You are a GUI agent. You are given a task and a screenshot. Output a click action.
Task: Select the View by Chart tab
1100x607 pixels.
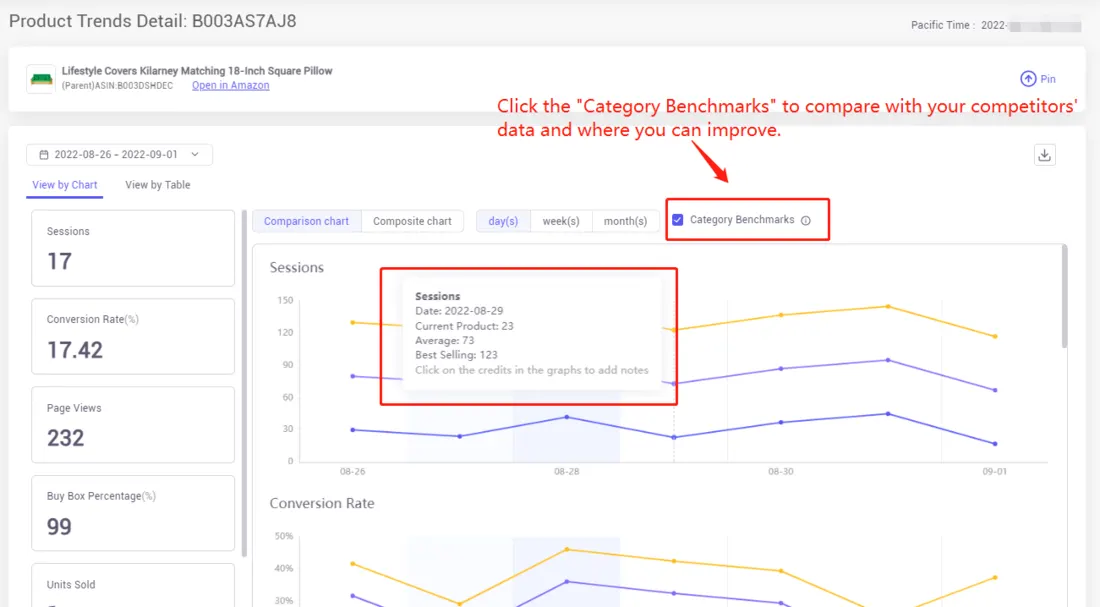[64, 185]
